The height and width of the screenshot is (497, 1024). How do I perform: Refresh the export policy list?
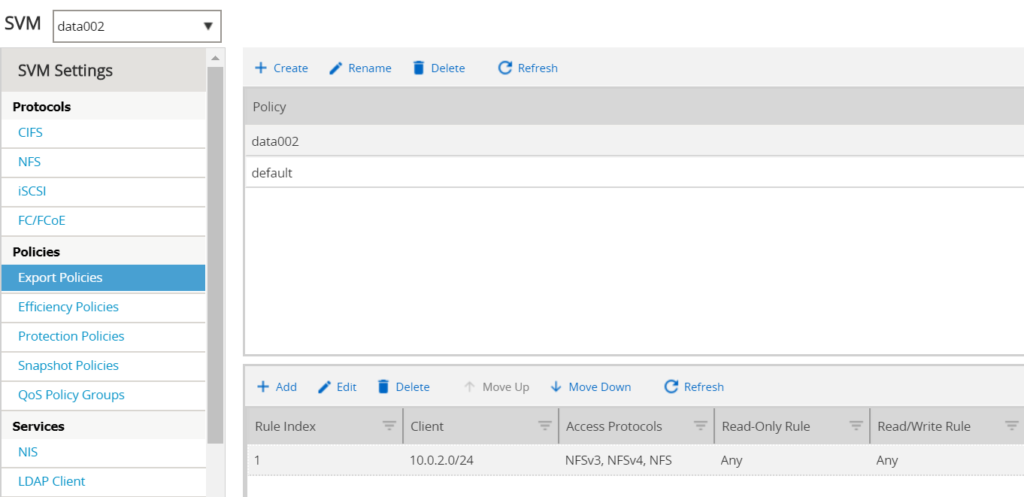pyautogui.click(x=527, y=68)
